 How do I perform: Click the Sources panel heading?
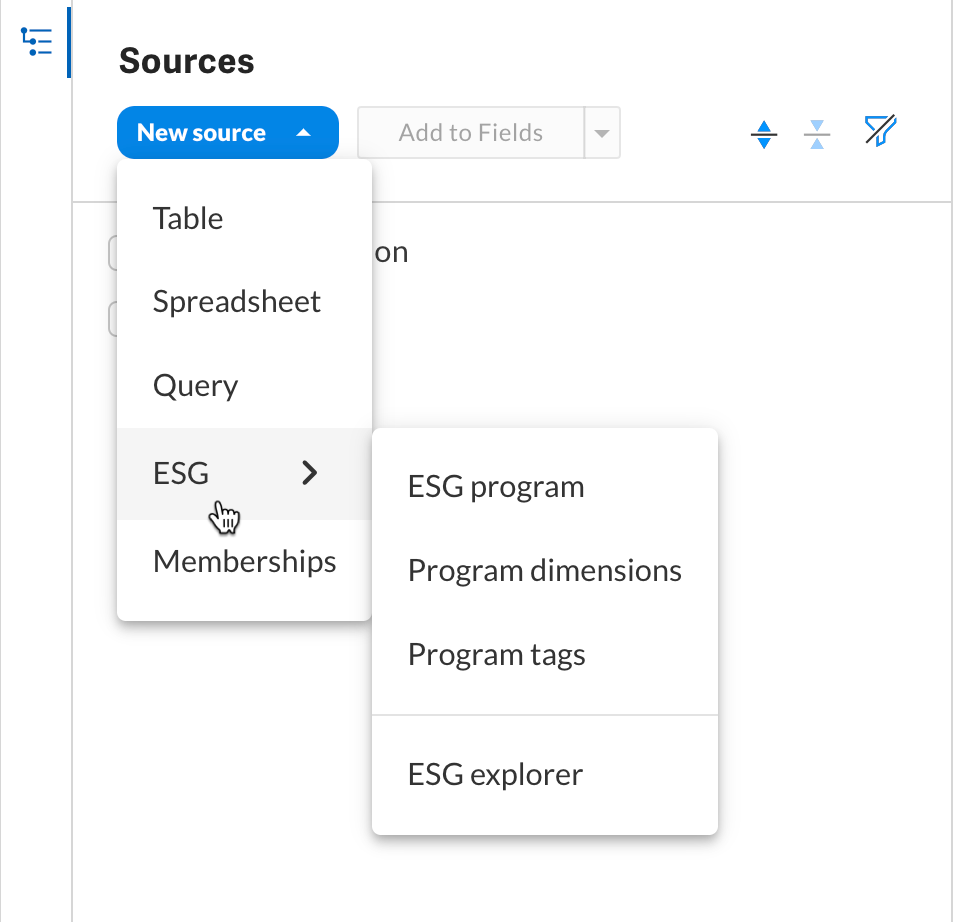tap(186, 61)
